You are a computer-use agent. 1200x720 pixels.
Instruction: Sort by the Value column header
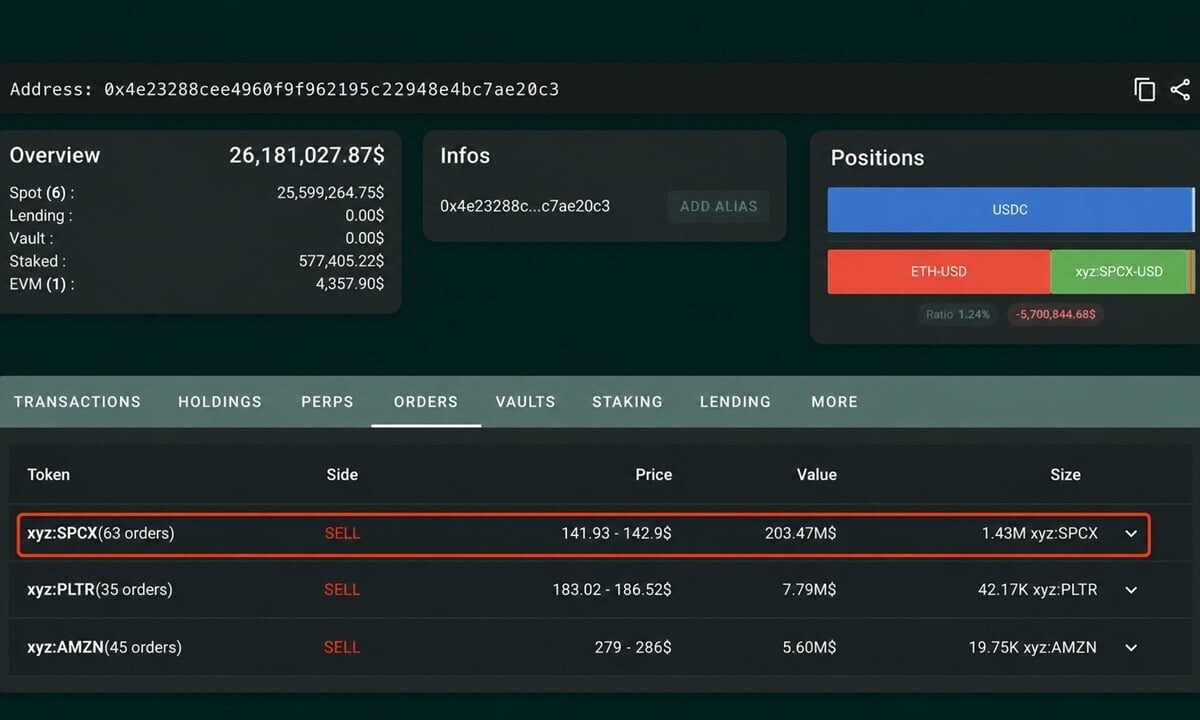point(816,475)
